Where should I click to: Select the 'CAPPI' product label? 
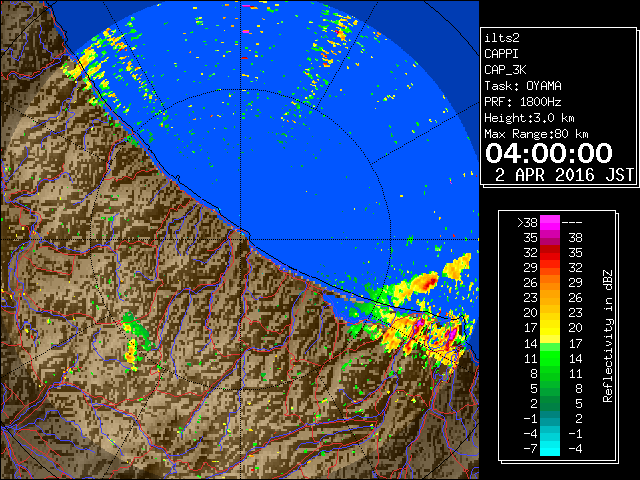[x=501, y=54]
